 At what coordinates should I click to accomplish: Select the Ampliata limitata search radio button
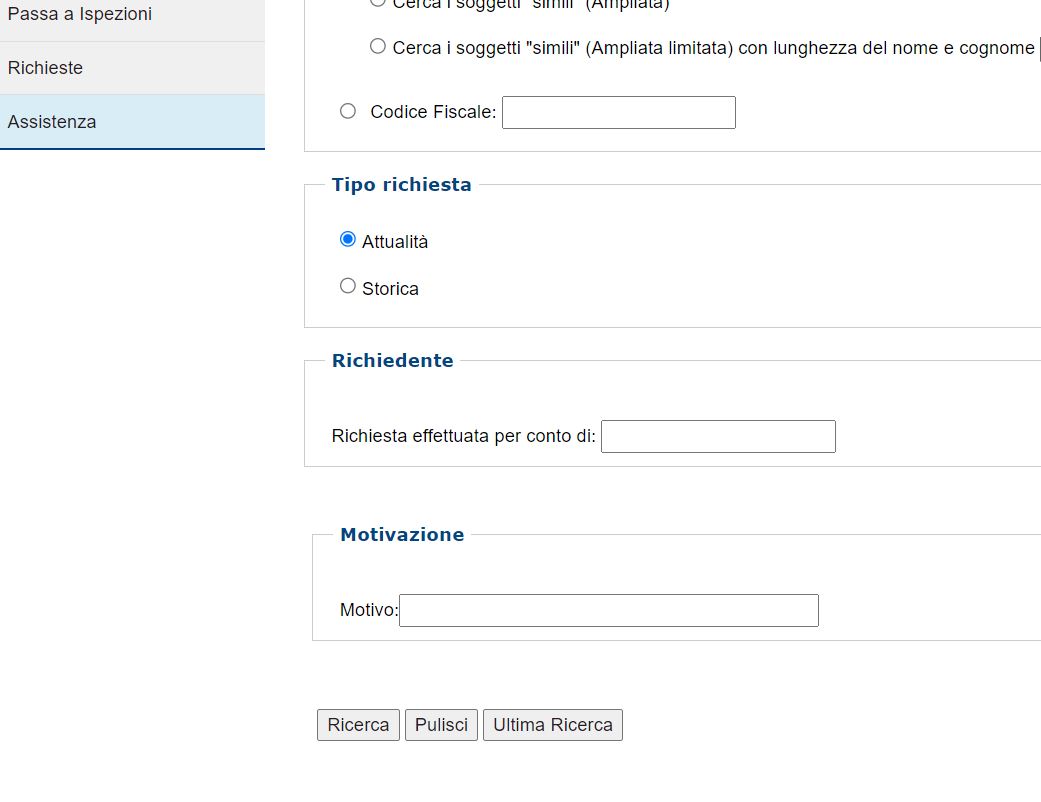[377, 46]
